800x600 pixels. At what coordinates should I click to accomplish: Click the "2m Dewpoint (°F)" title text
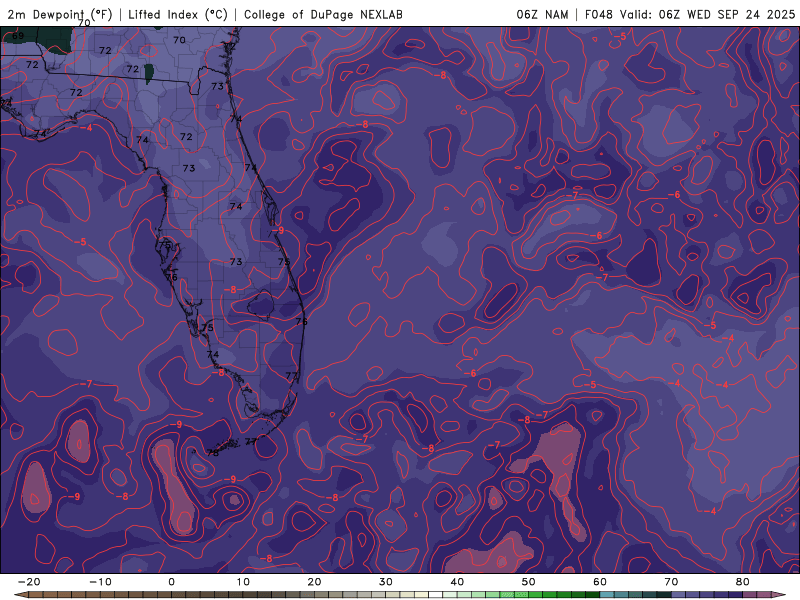pos(60,14)
